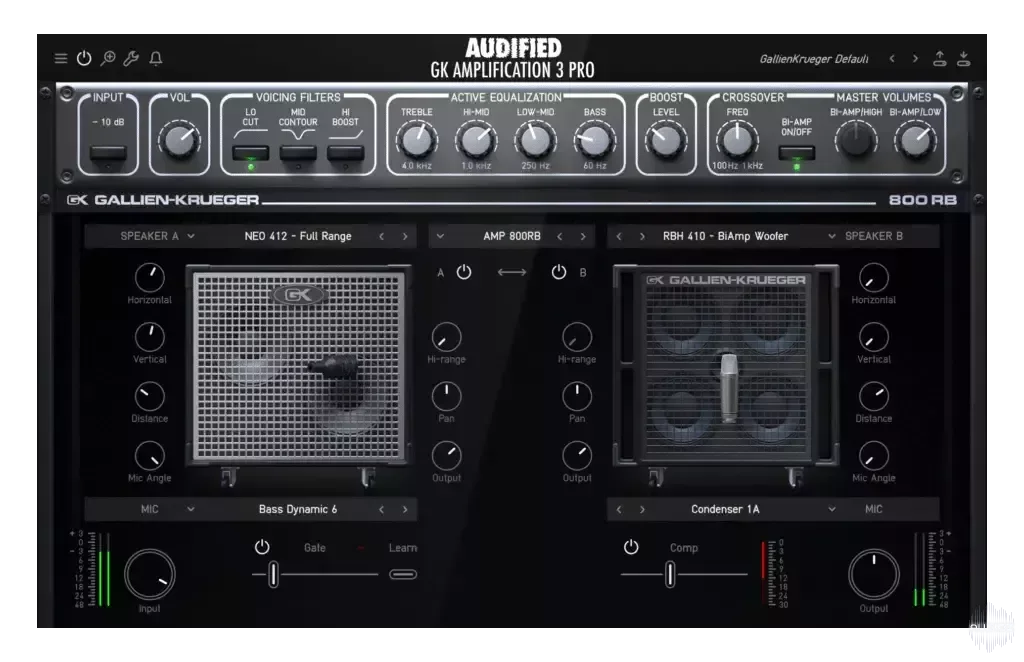
Task: Open the hamburger menu icon
Action: (61, 59)
